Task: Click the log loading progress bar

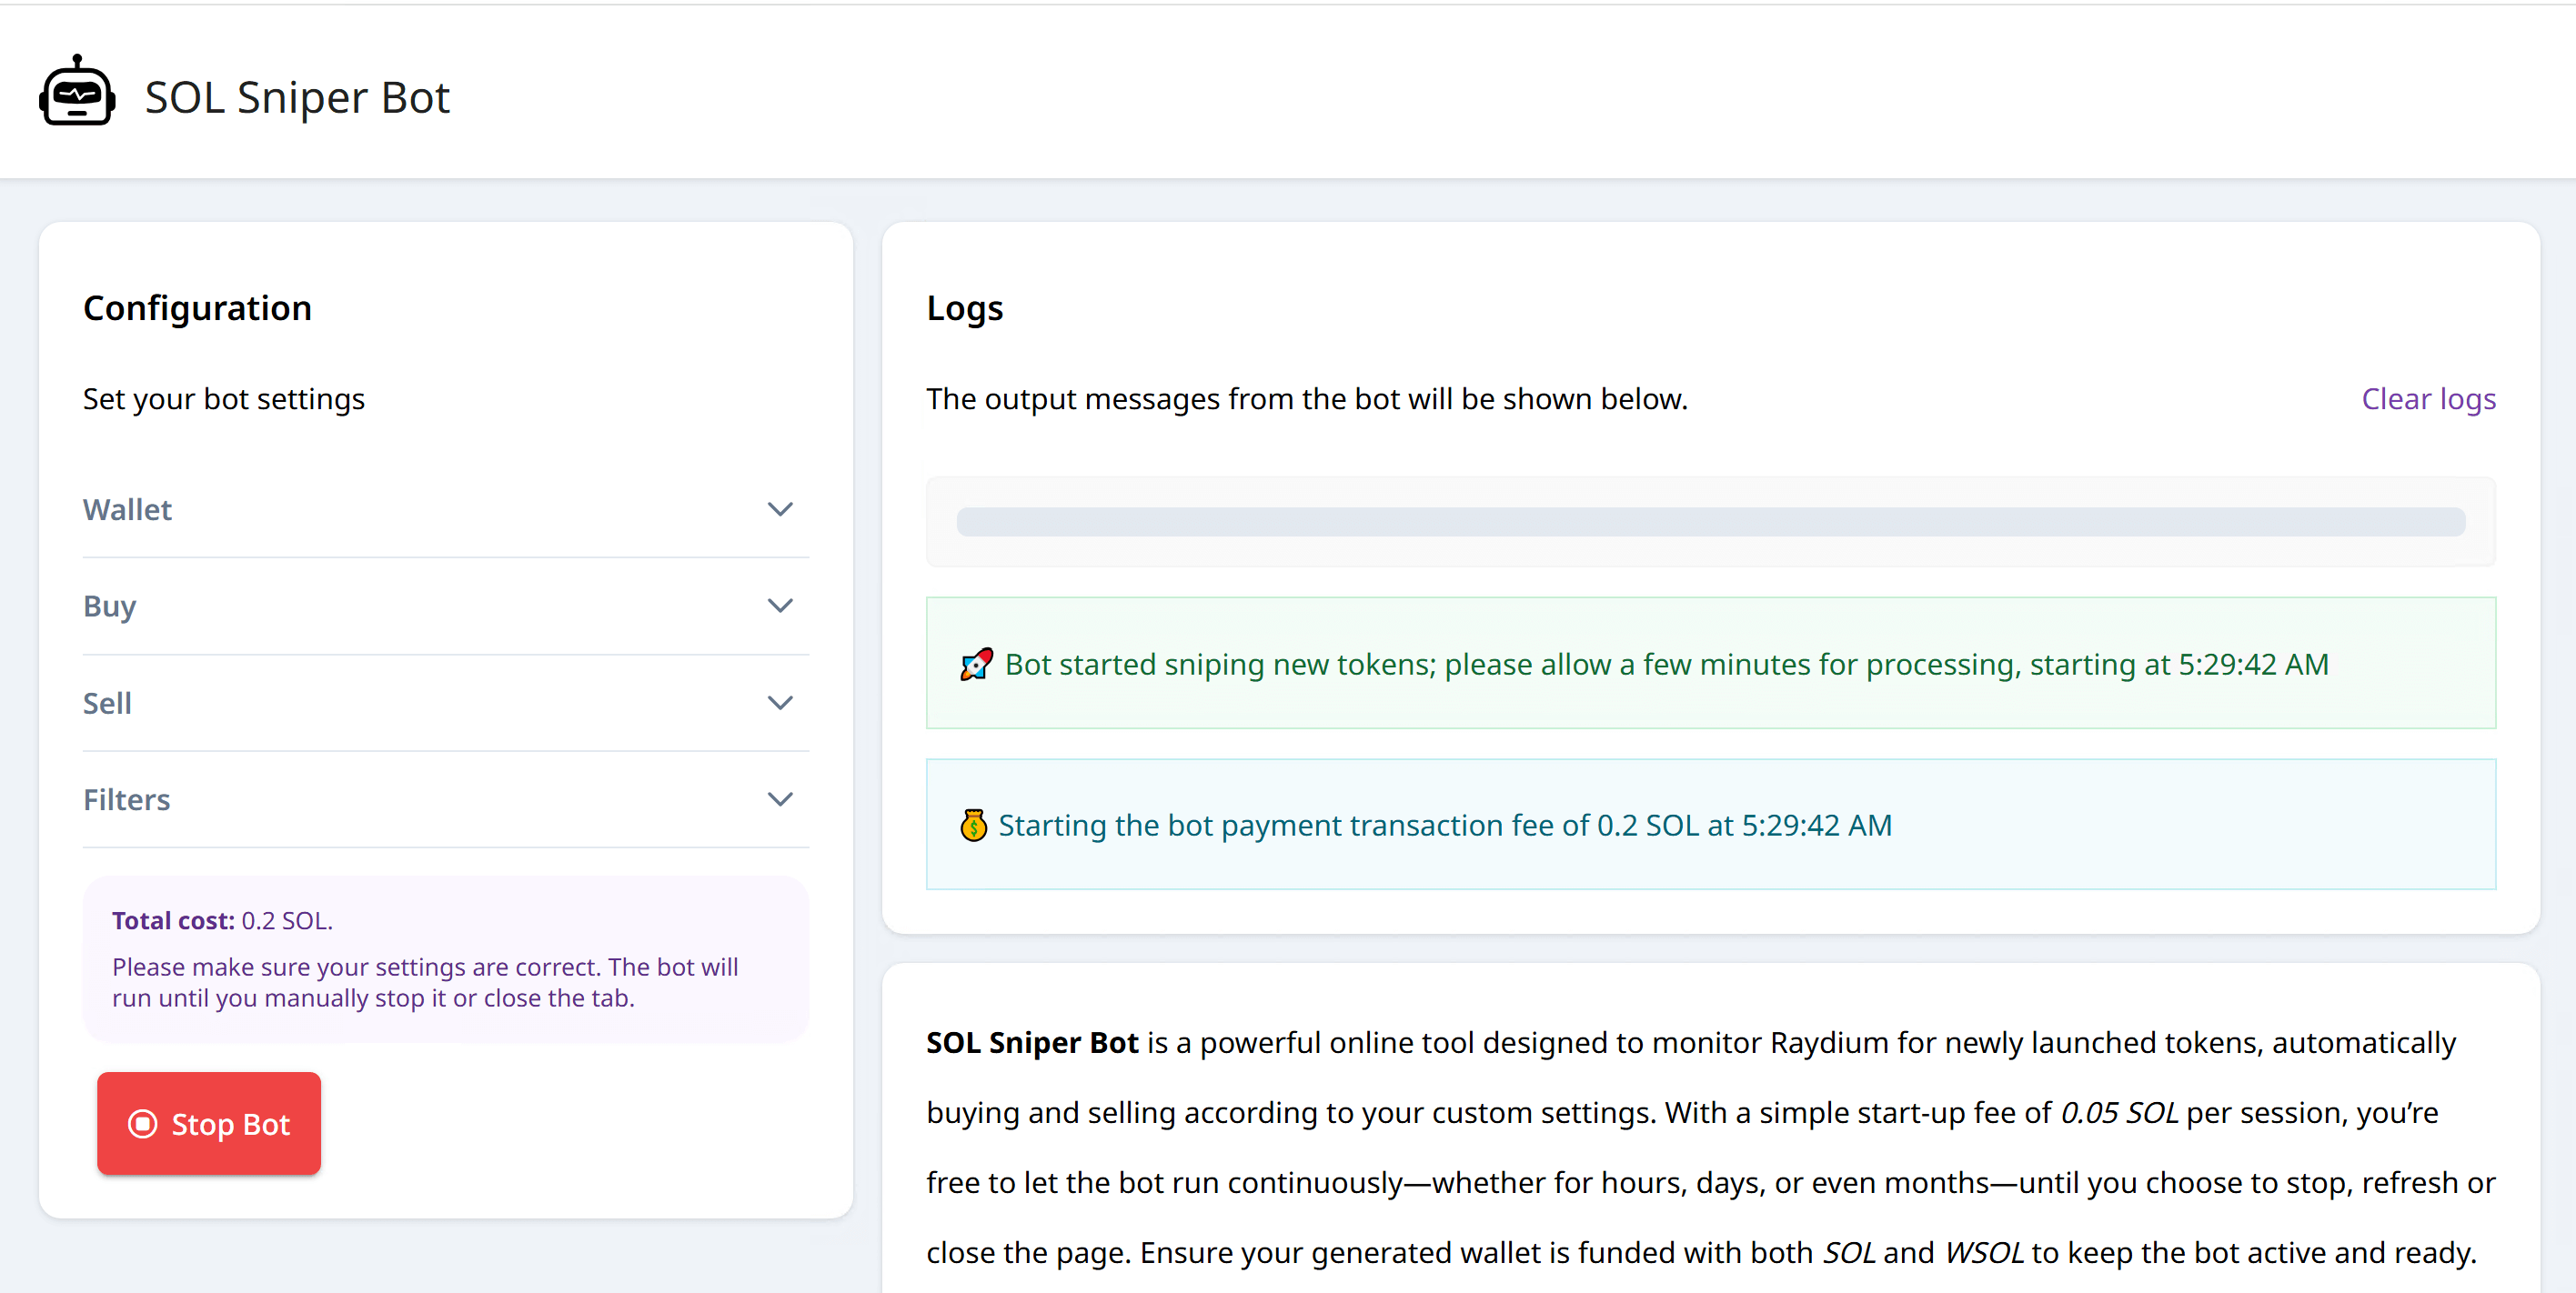Action: (x=1710, y=521)
